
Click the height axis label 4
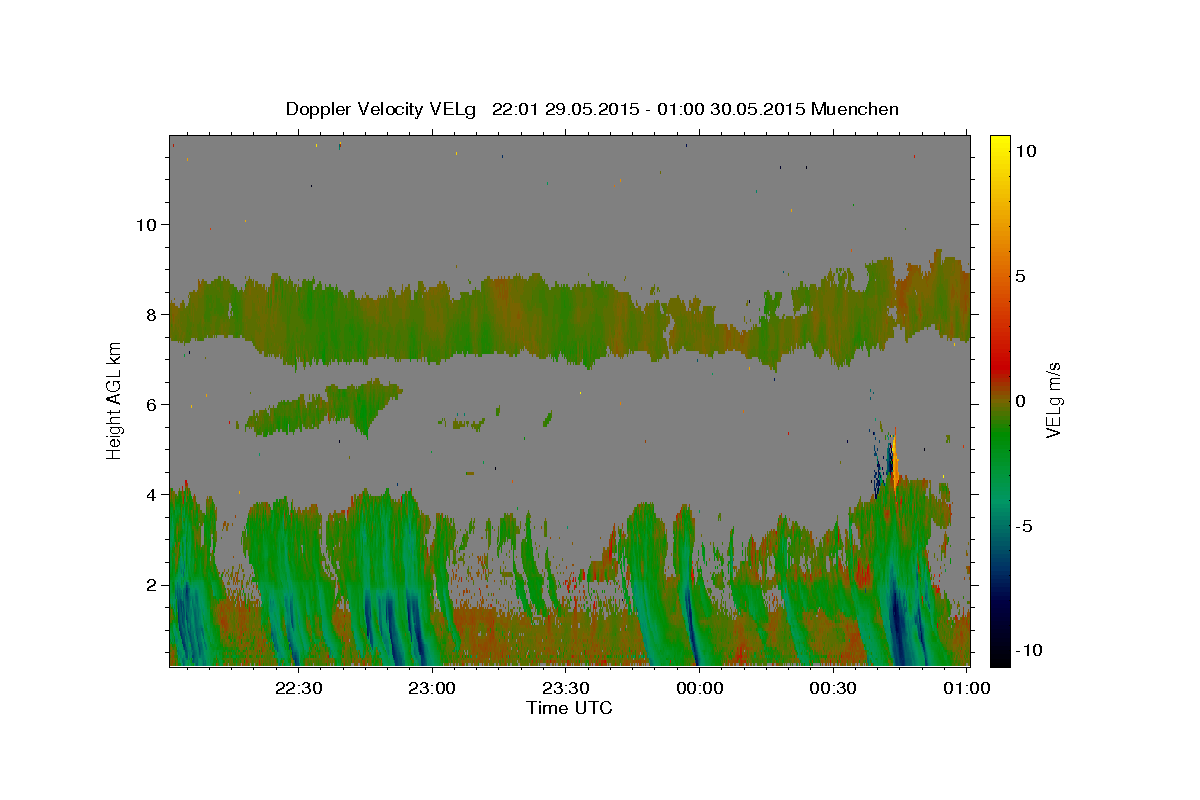click(x=152, y=494)
